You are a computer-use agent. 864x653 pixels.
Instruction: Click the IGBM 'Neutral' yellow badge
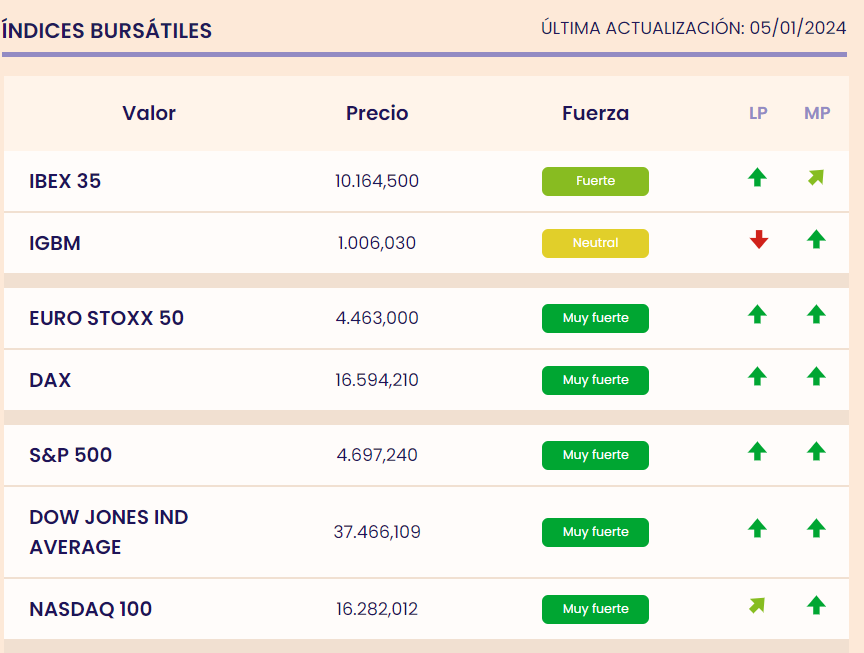tap(595, 243)
